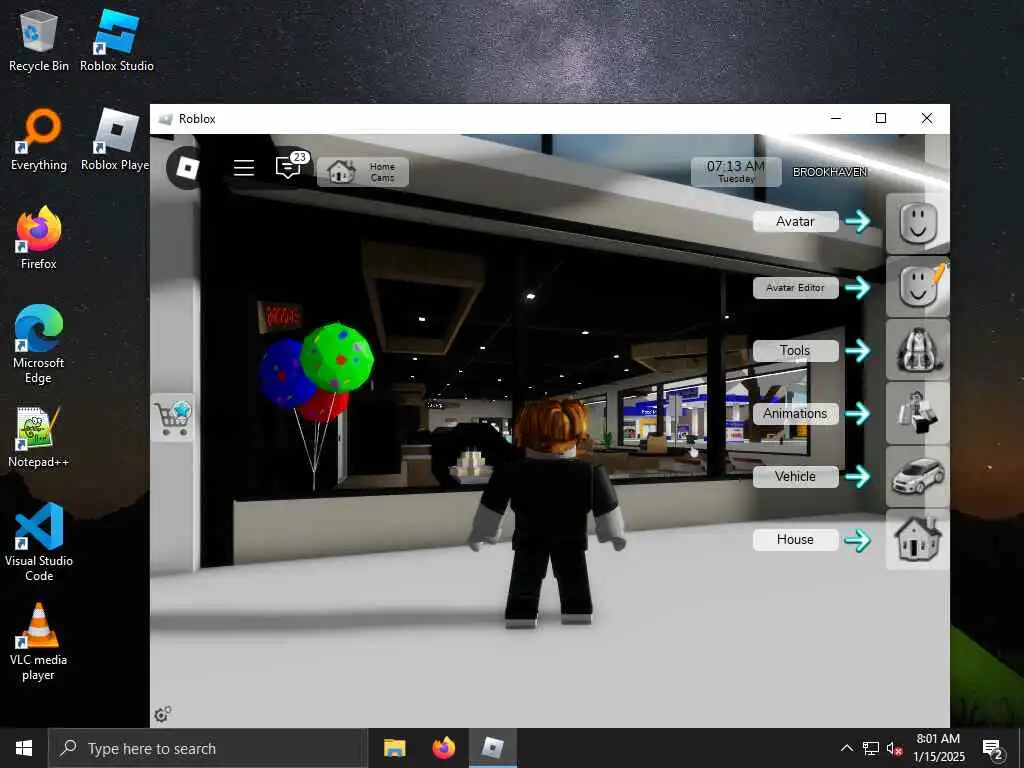The image size is (1024, 768).
Task: Click the Avatar label button
Action: click(x=795, y=221)
